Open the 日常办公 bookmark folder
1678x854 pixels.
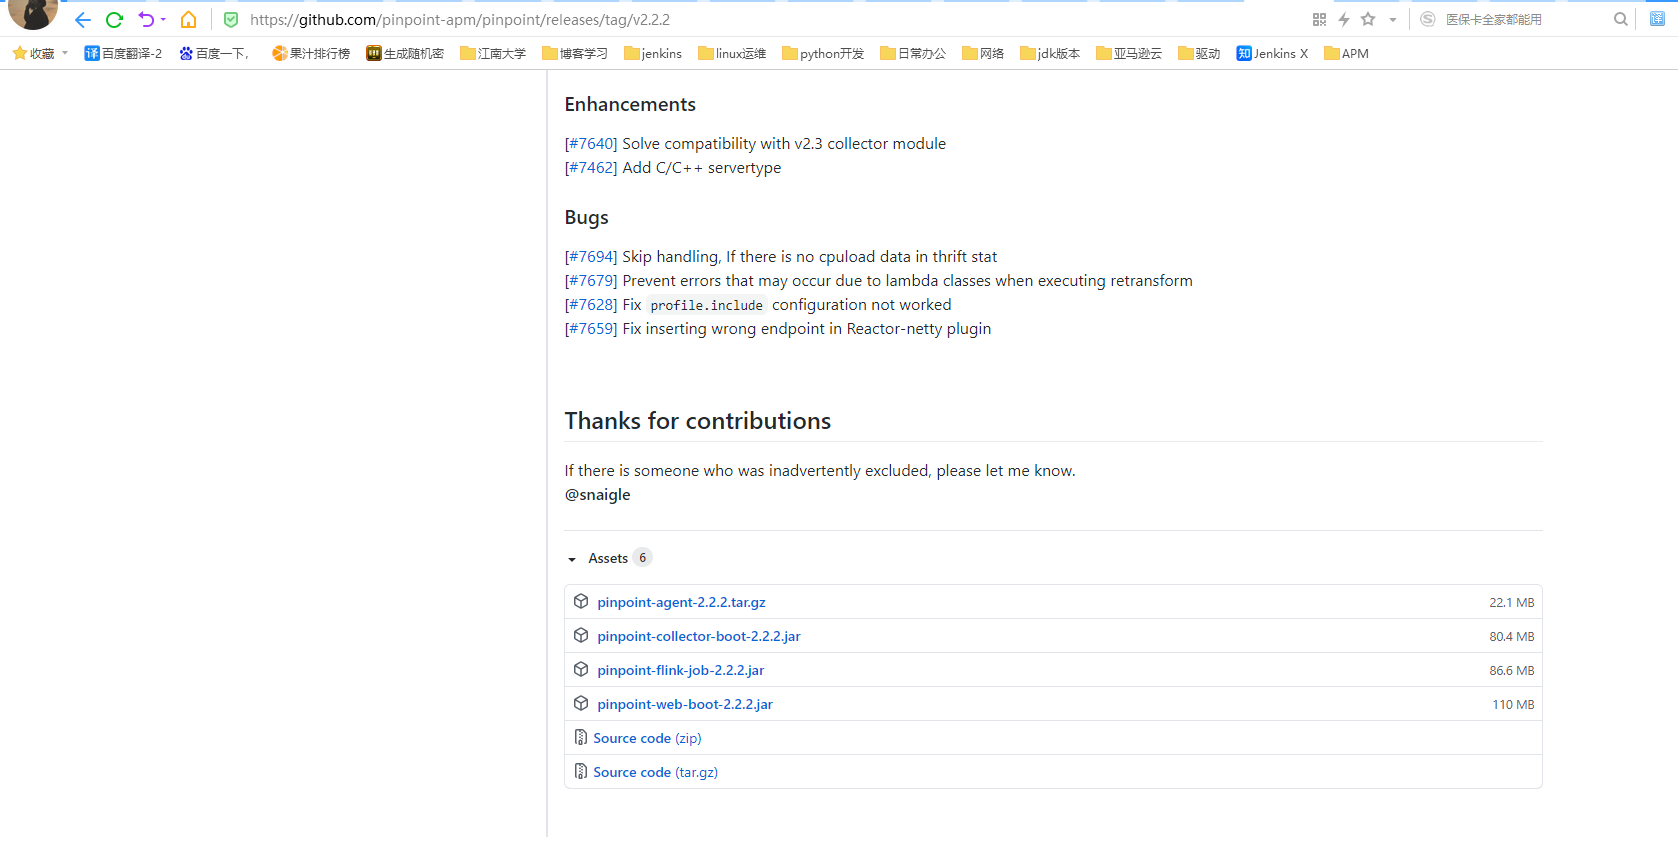click(x=913, y=54)
